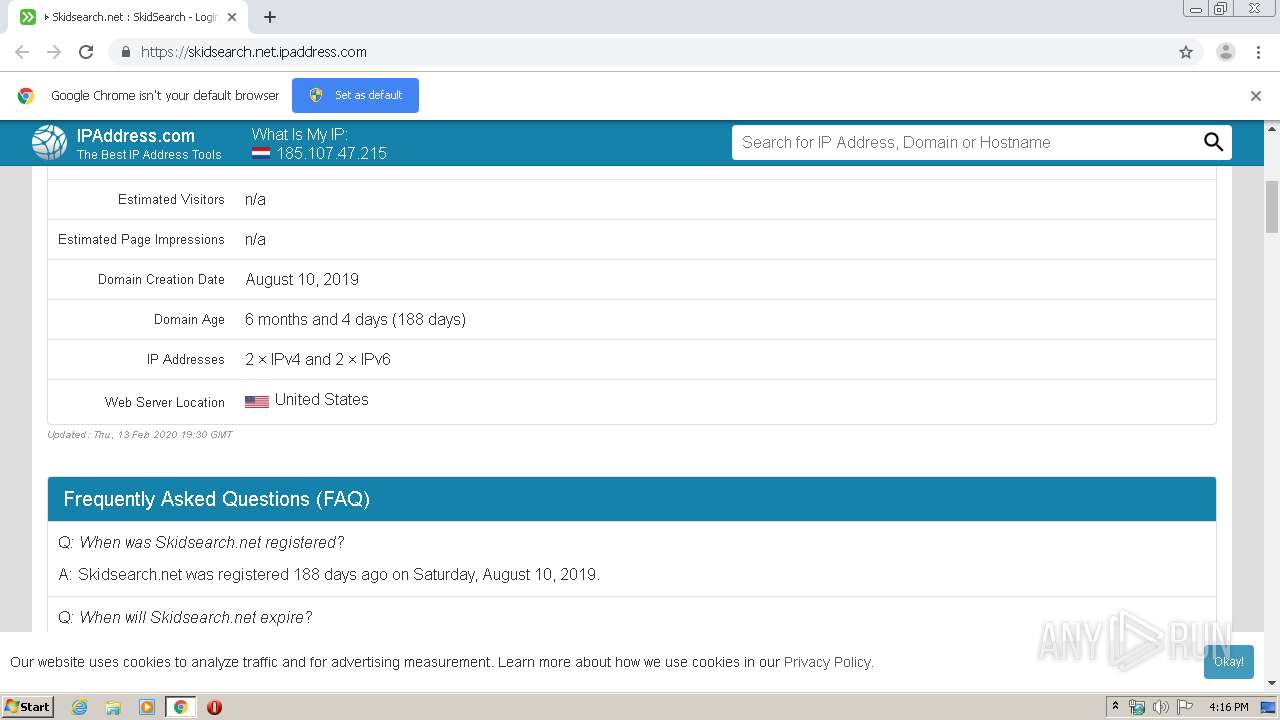Bookmark this page with the star icon

coord(1186,52)
